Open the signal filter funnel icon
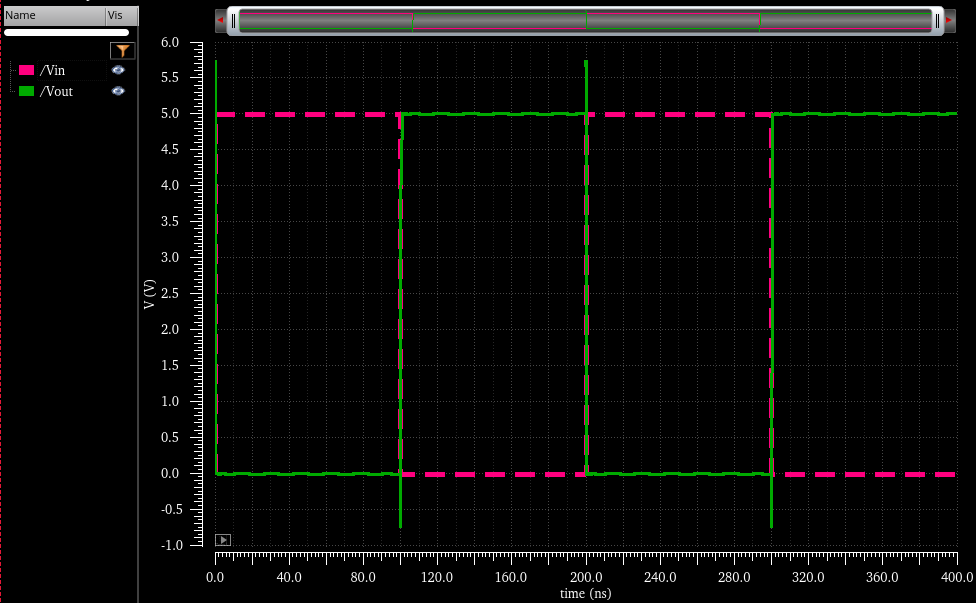The image size is (976, 603). tap(123, 50)
